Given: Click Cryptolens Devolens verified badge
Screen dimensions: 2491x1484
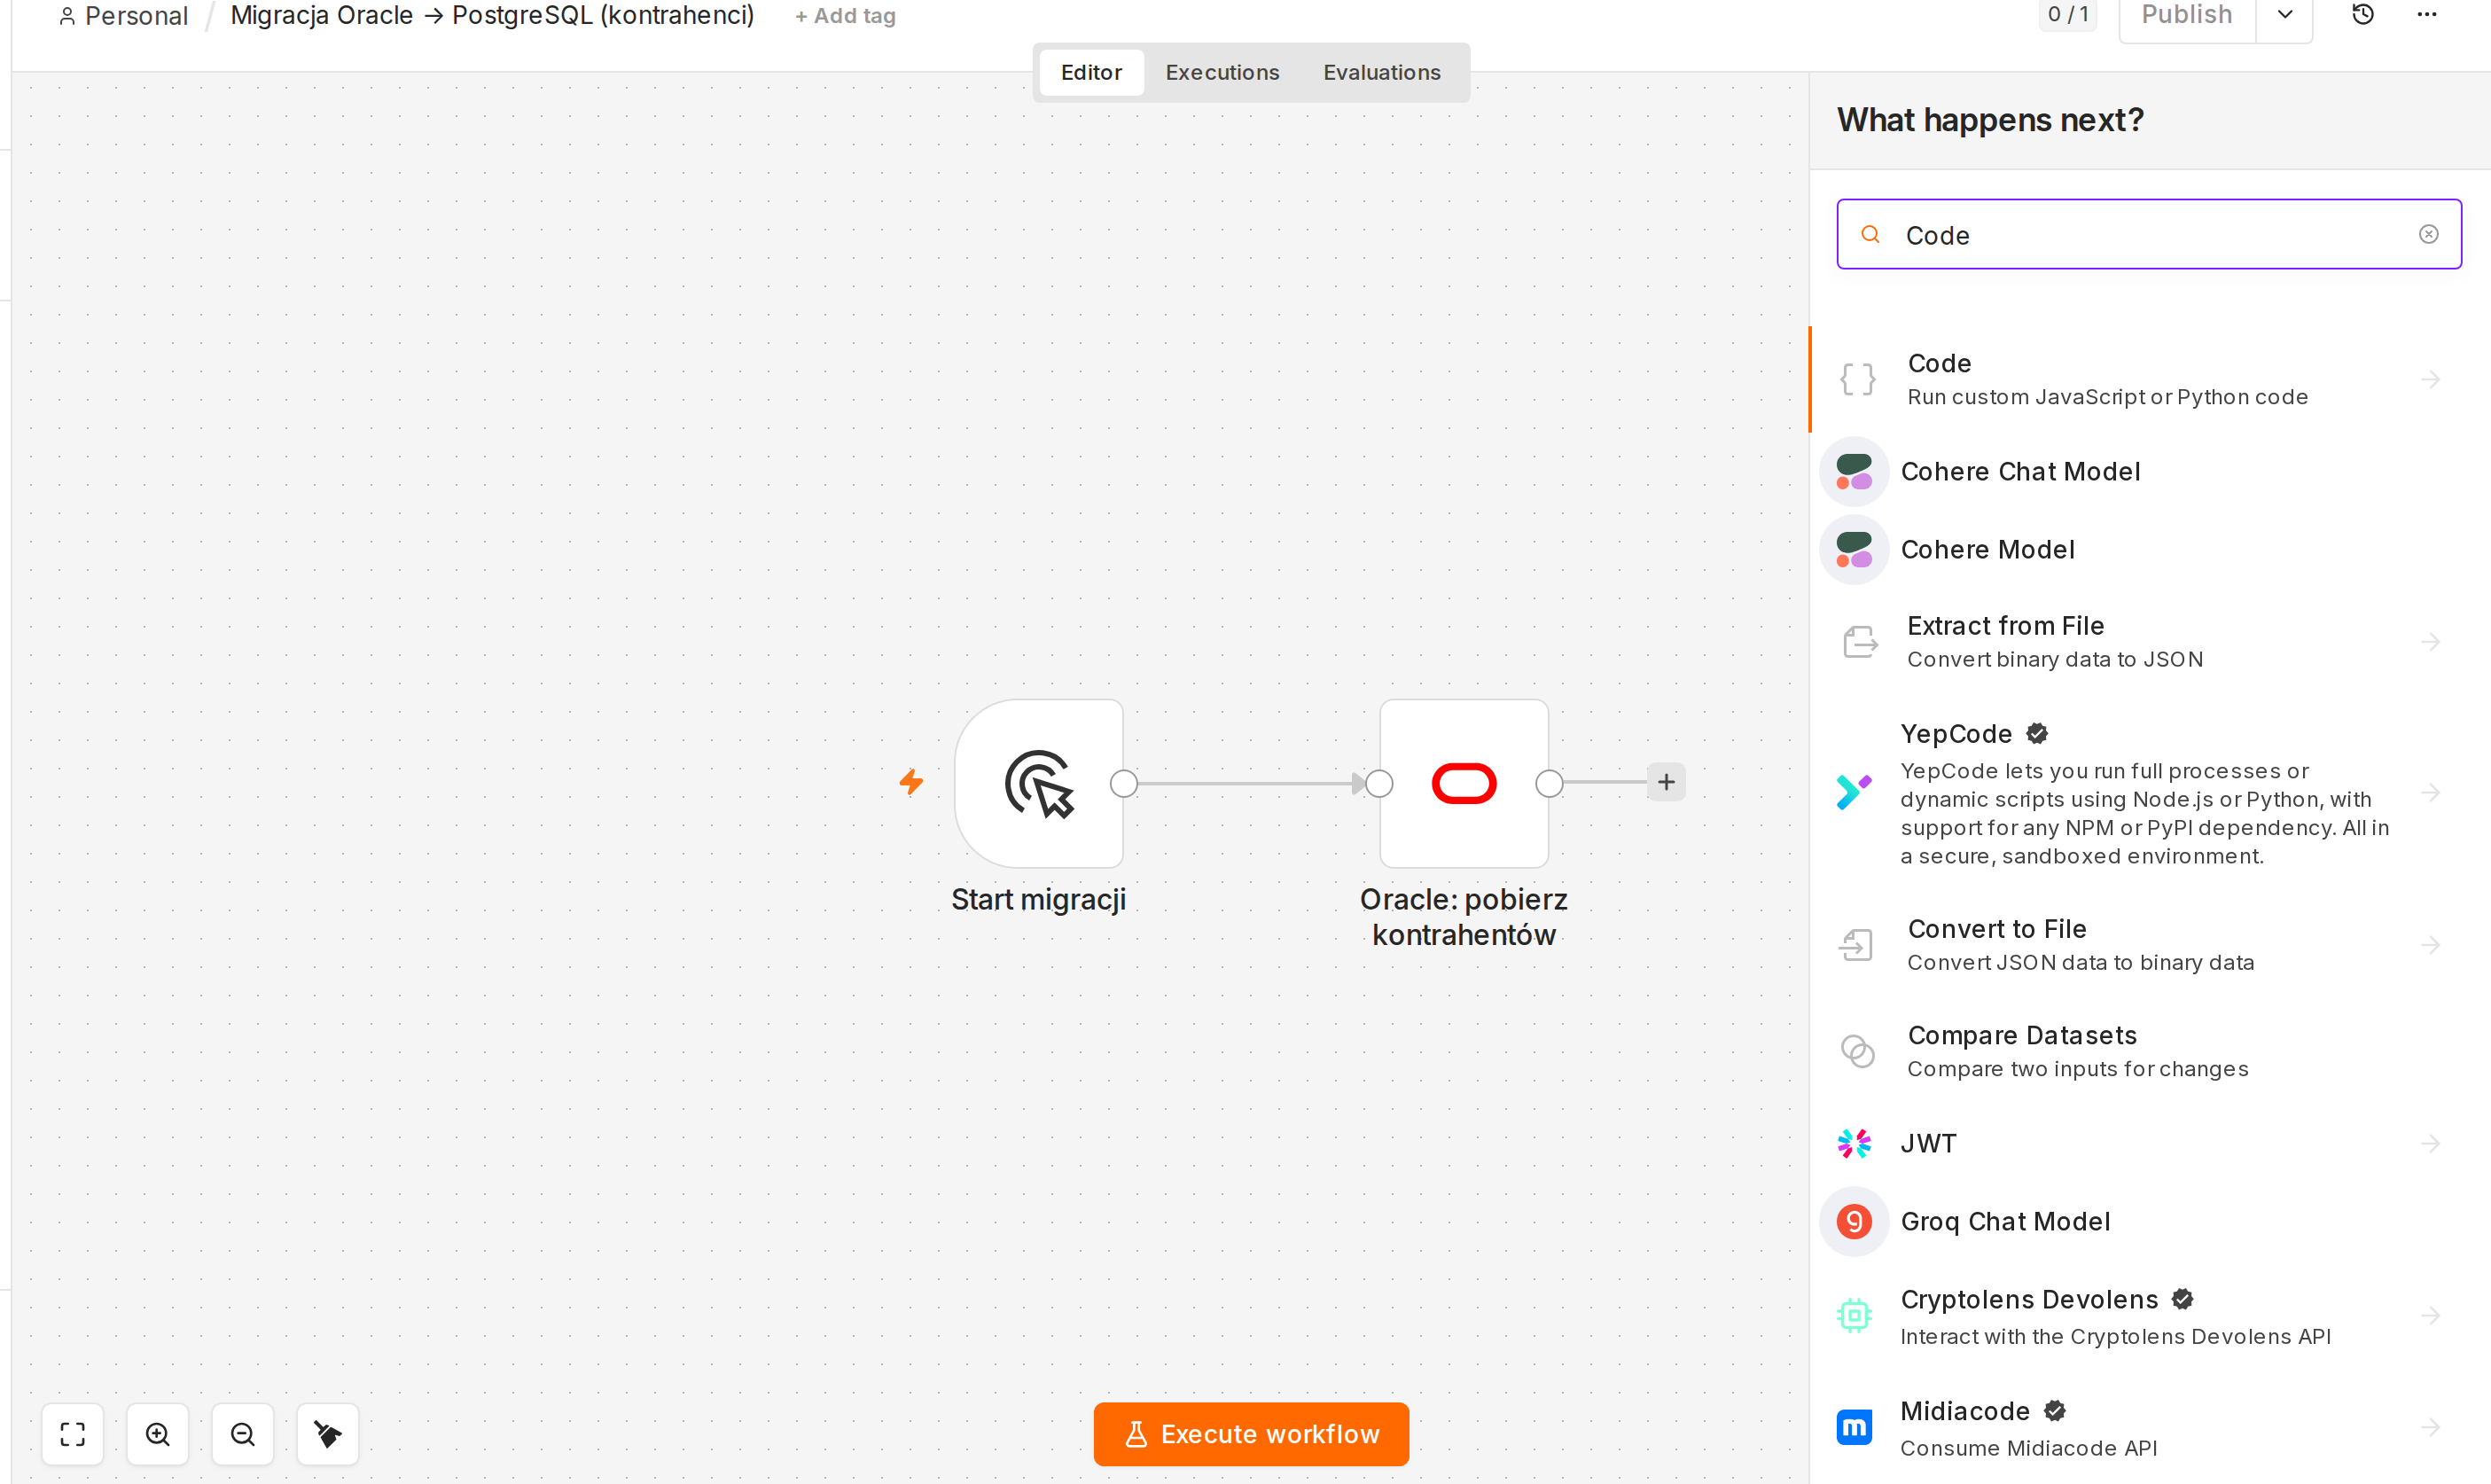Looking at the screenshot, I should pos(2182,1299).
